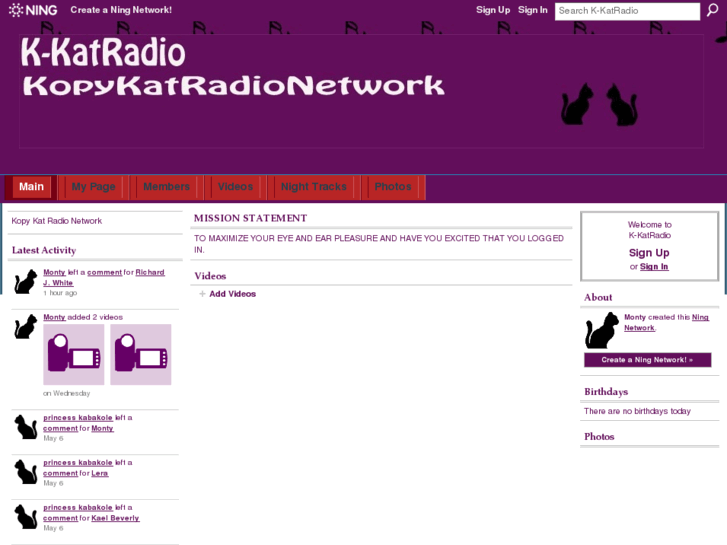
Task: Open the Ning Network link in About
Action: [x=666, y=322]
